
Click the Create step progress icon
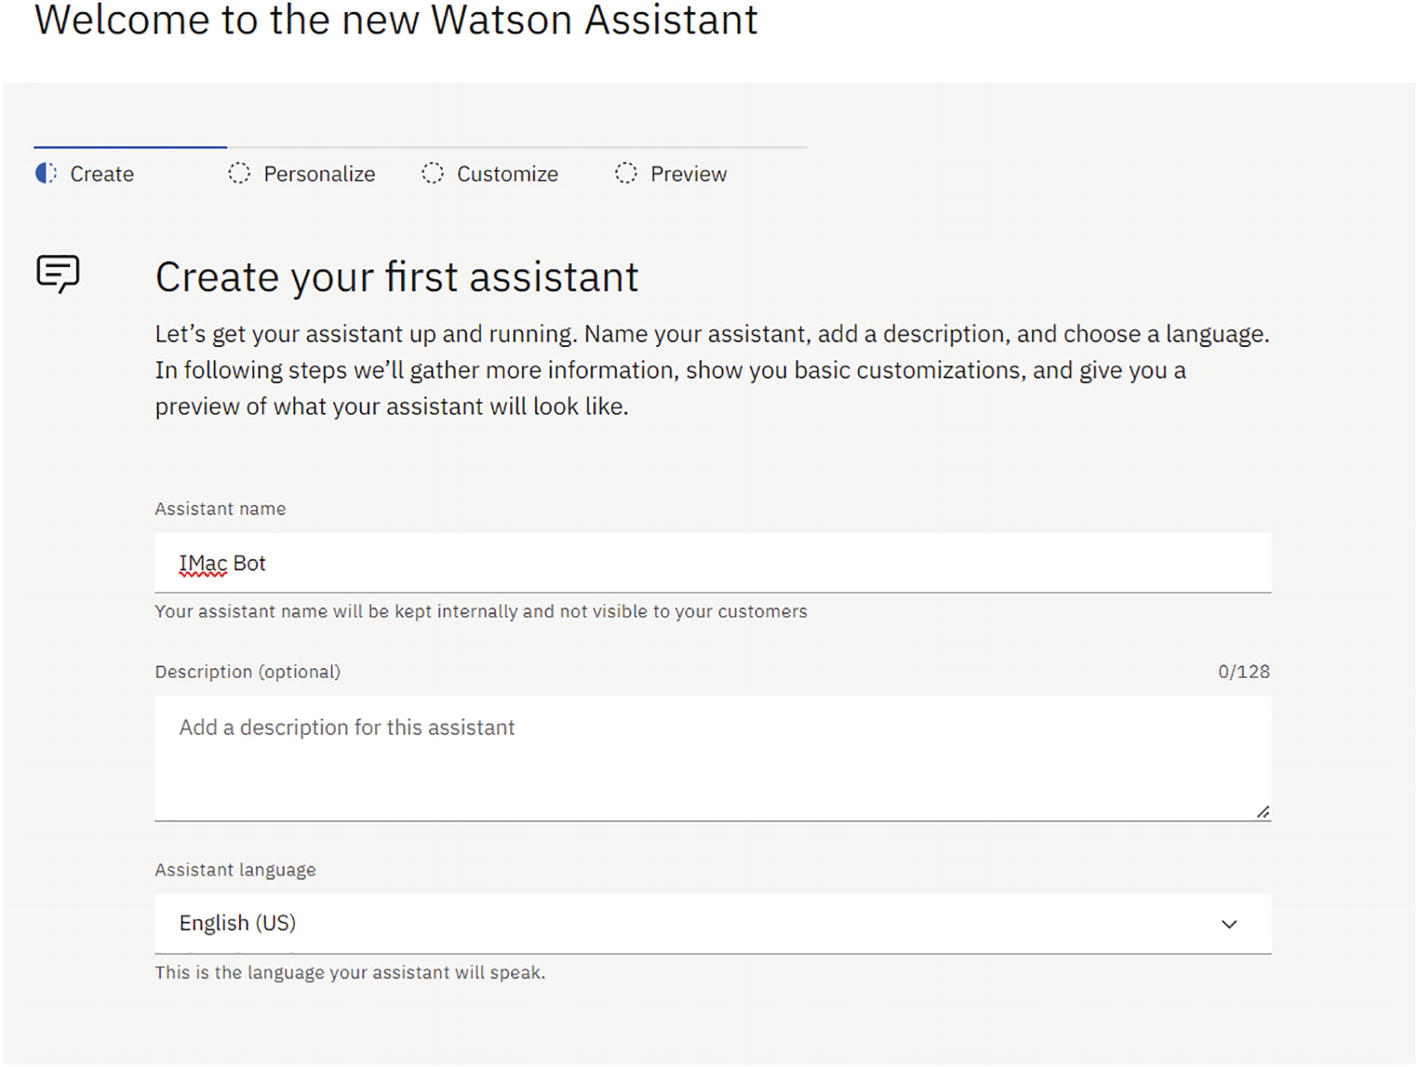point(46,174)
